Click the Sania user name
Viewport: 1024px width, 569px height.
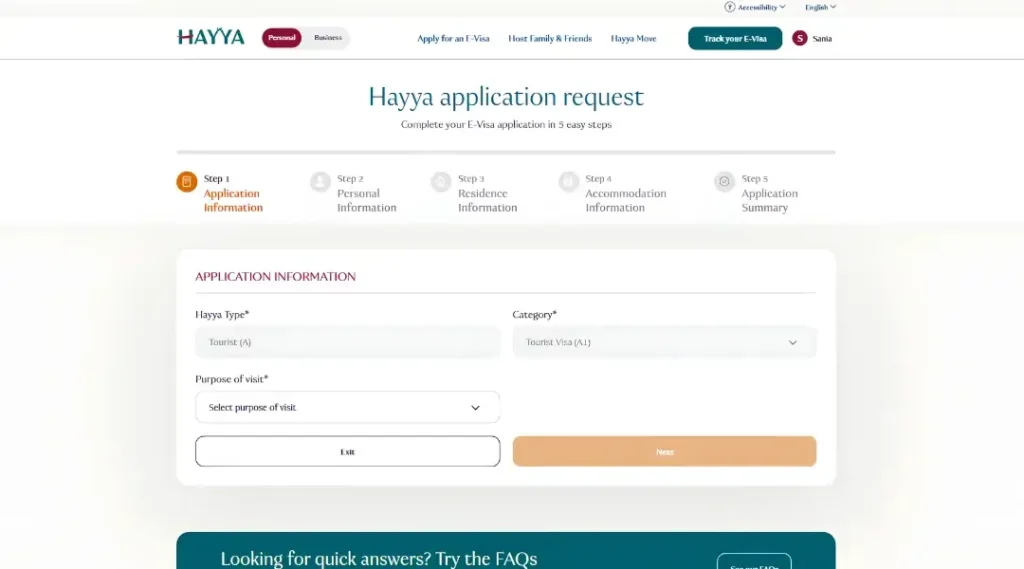pyautogui.click(x=822, y=39)
